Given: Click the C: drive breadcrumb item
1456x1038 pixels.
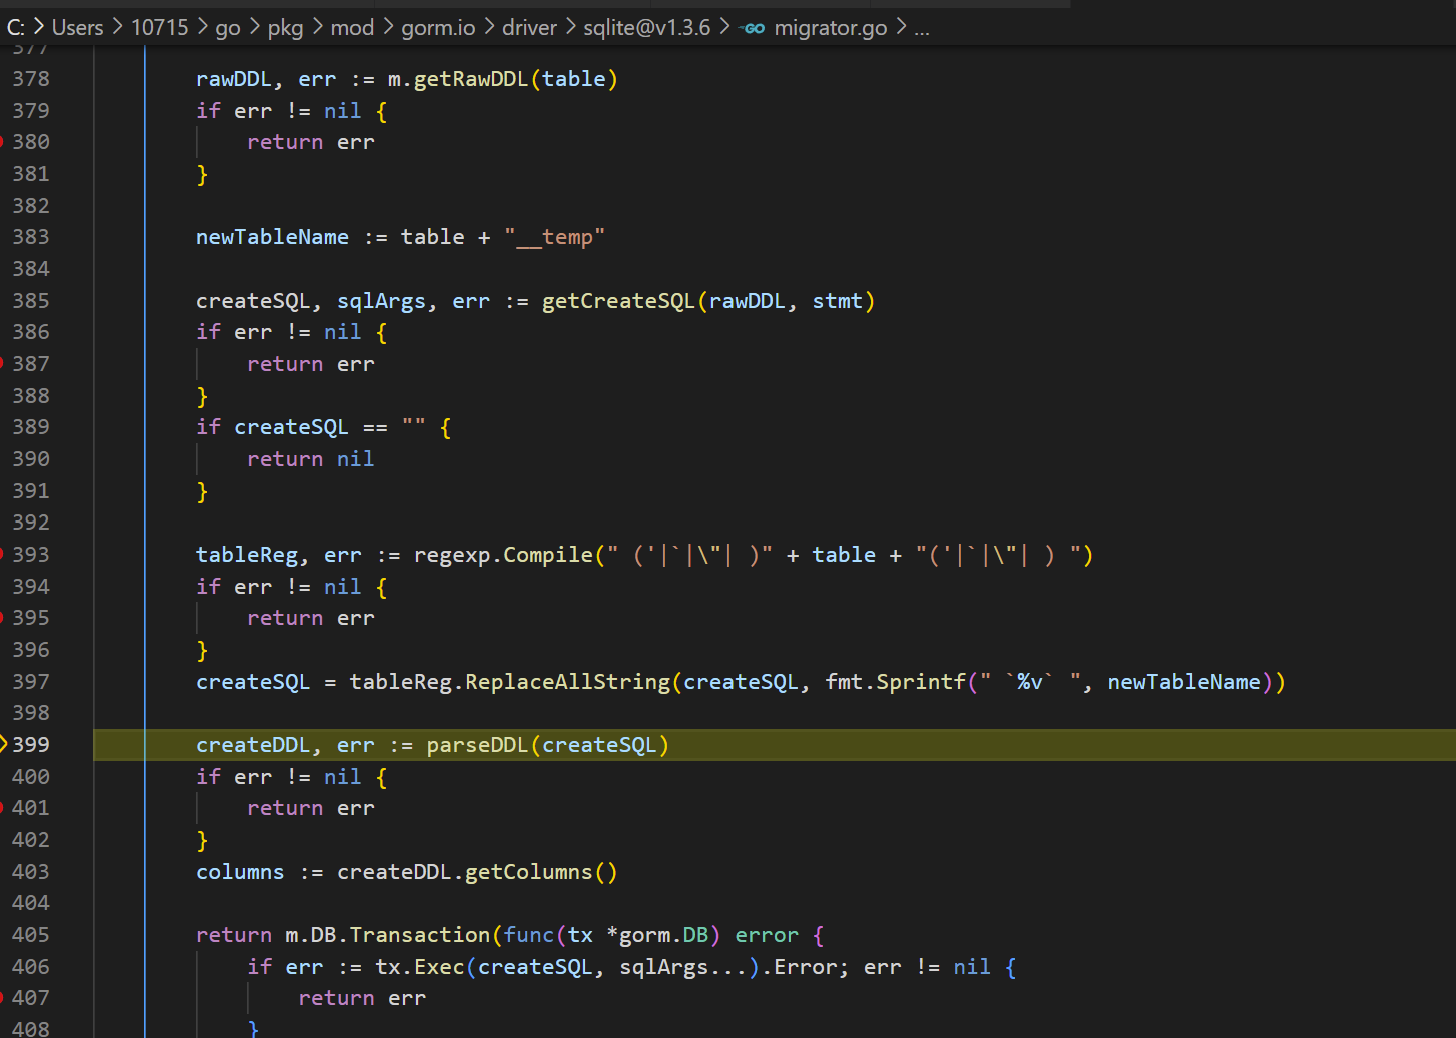Looking at the screenshot, I should click(x=15, y=27).
